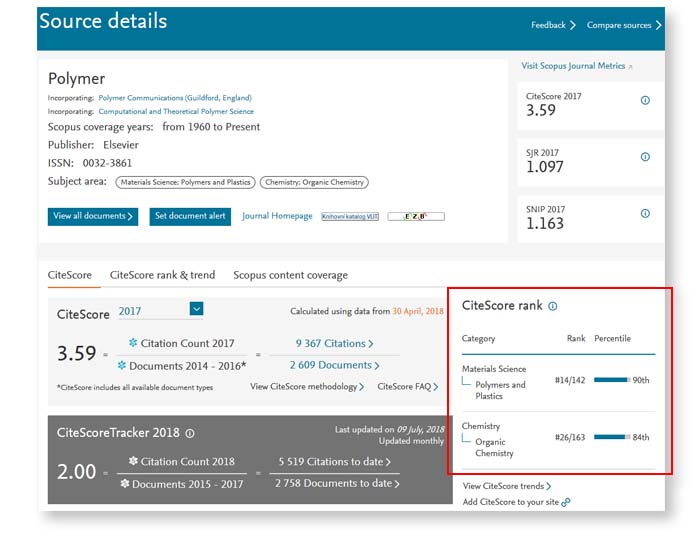Click the ISSN 0032-3861 text
This screenshot has width=700, height=541.
pyautogui.click(x=90, y=163)
